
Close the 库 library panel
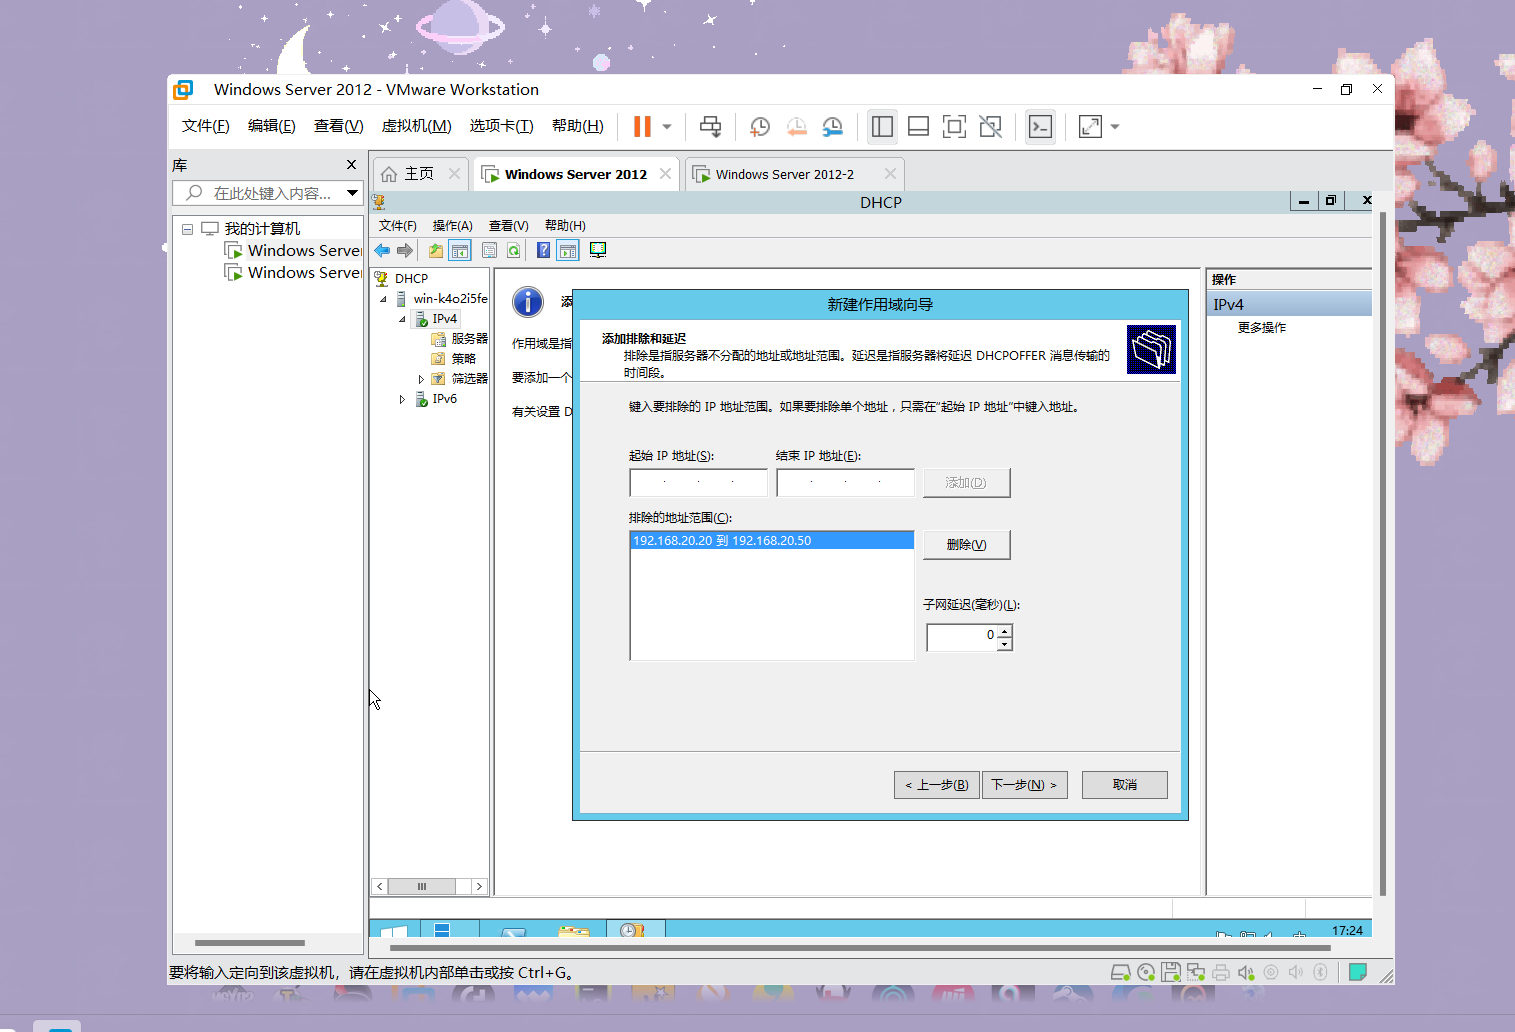[351, 164]
